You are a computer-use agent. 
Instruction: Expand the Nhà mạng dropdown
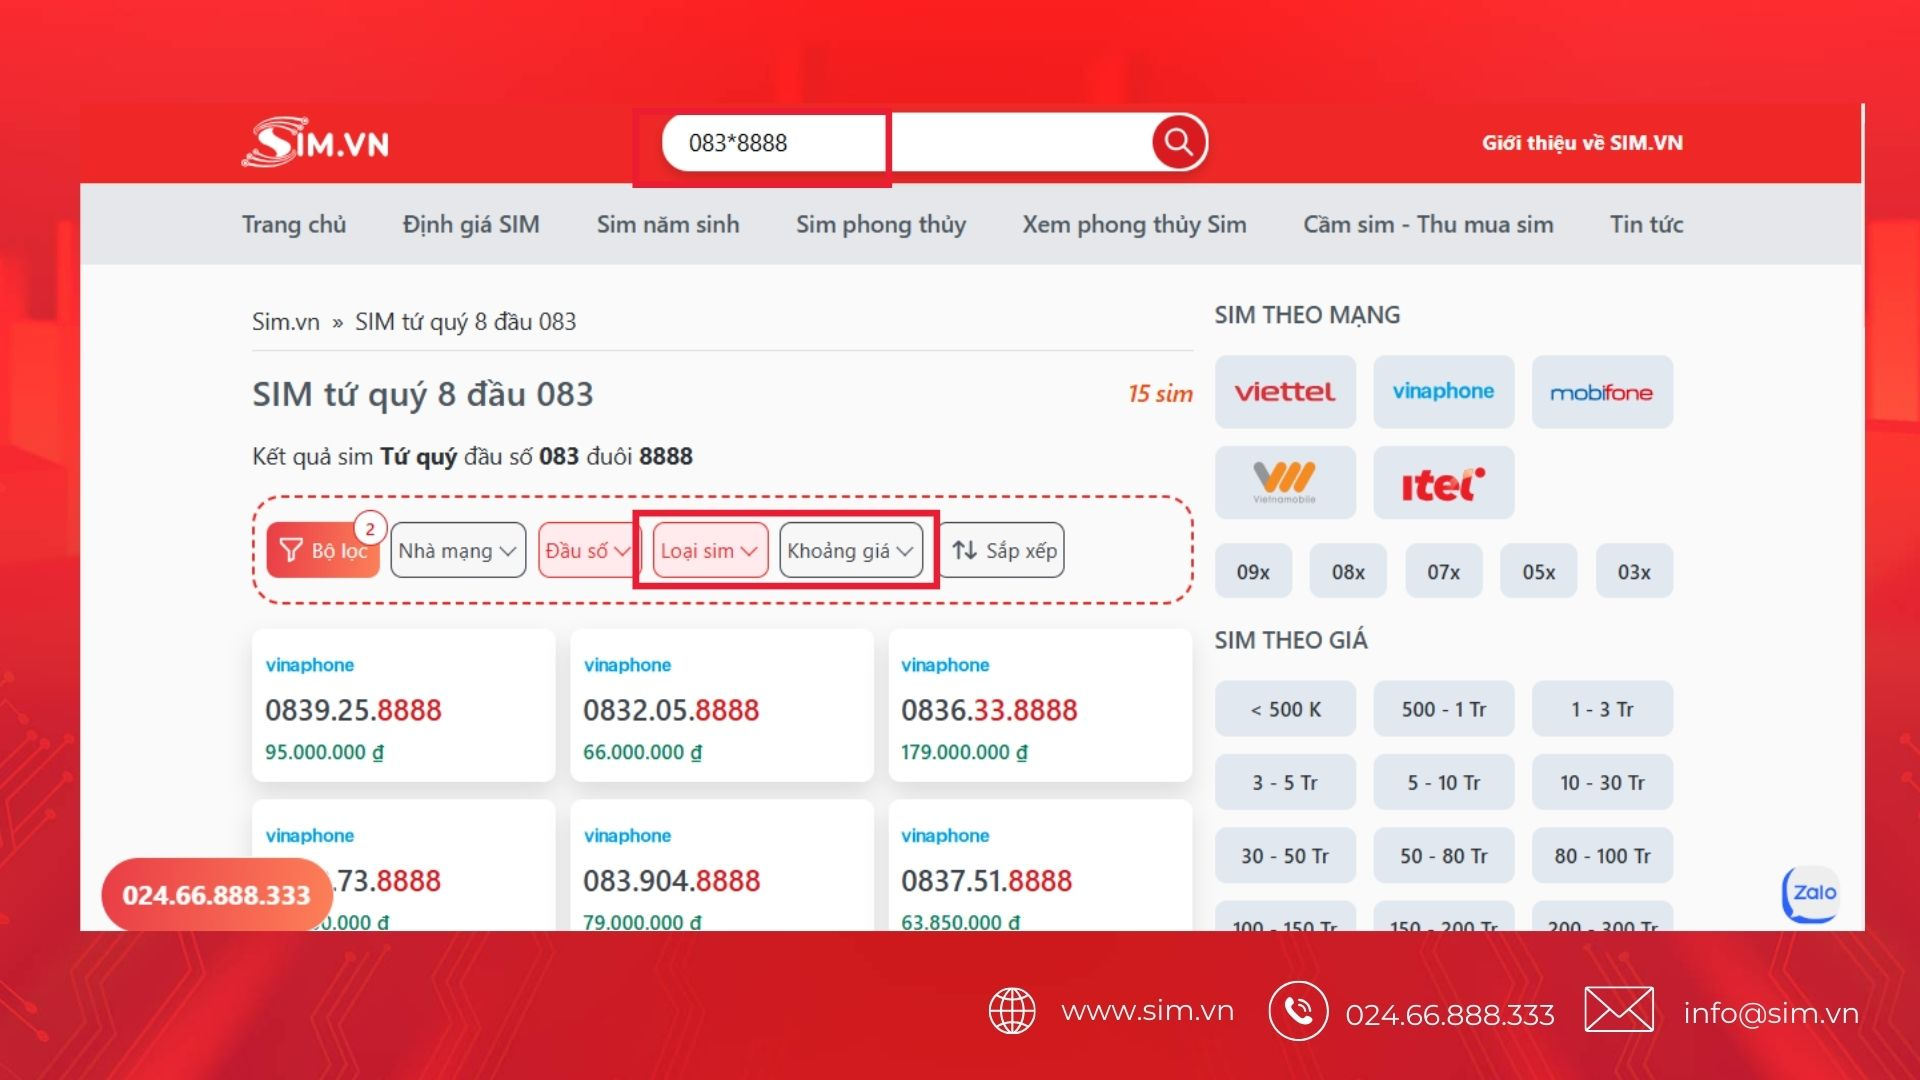(458, 550)
